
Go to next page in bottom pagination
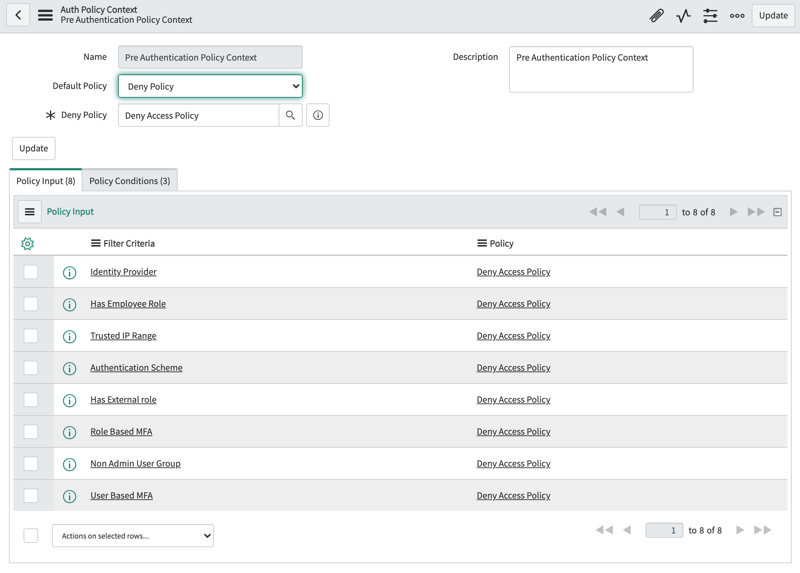pyautogui.click(x=740, y=530)
